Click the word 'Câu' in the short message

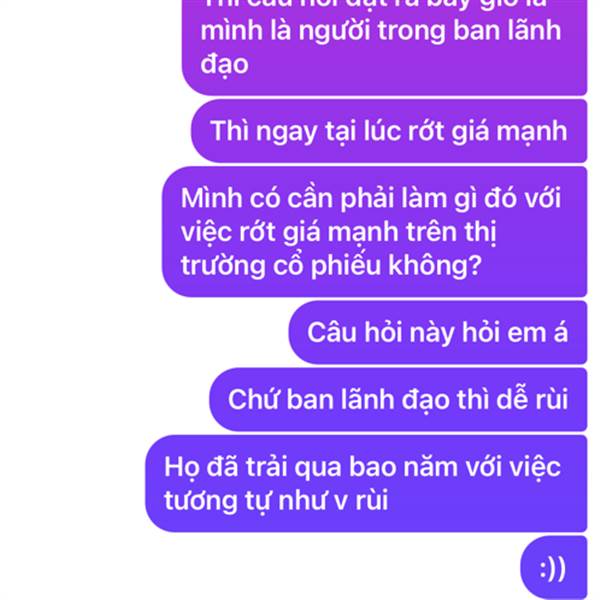332,332
